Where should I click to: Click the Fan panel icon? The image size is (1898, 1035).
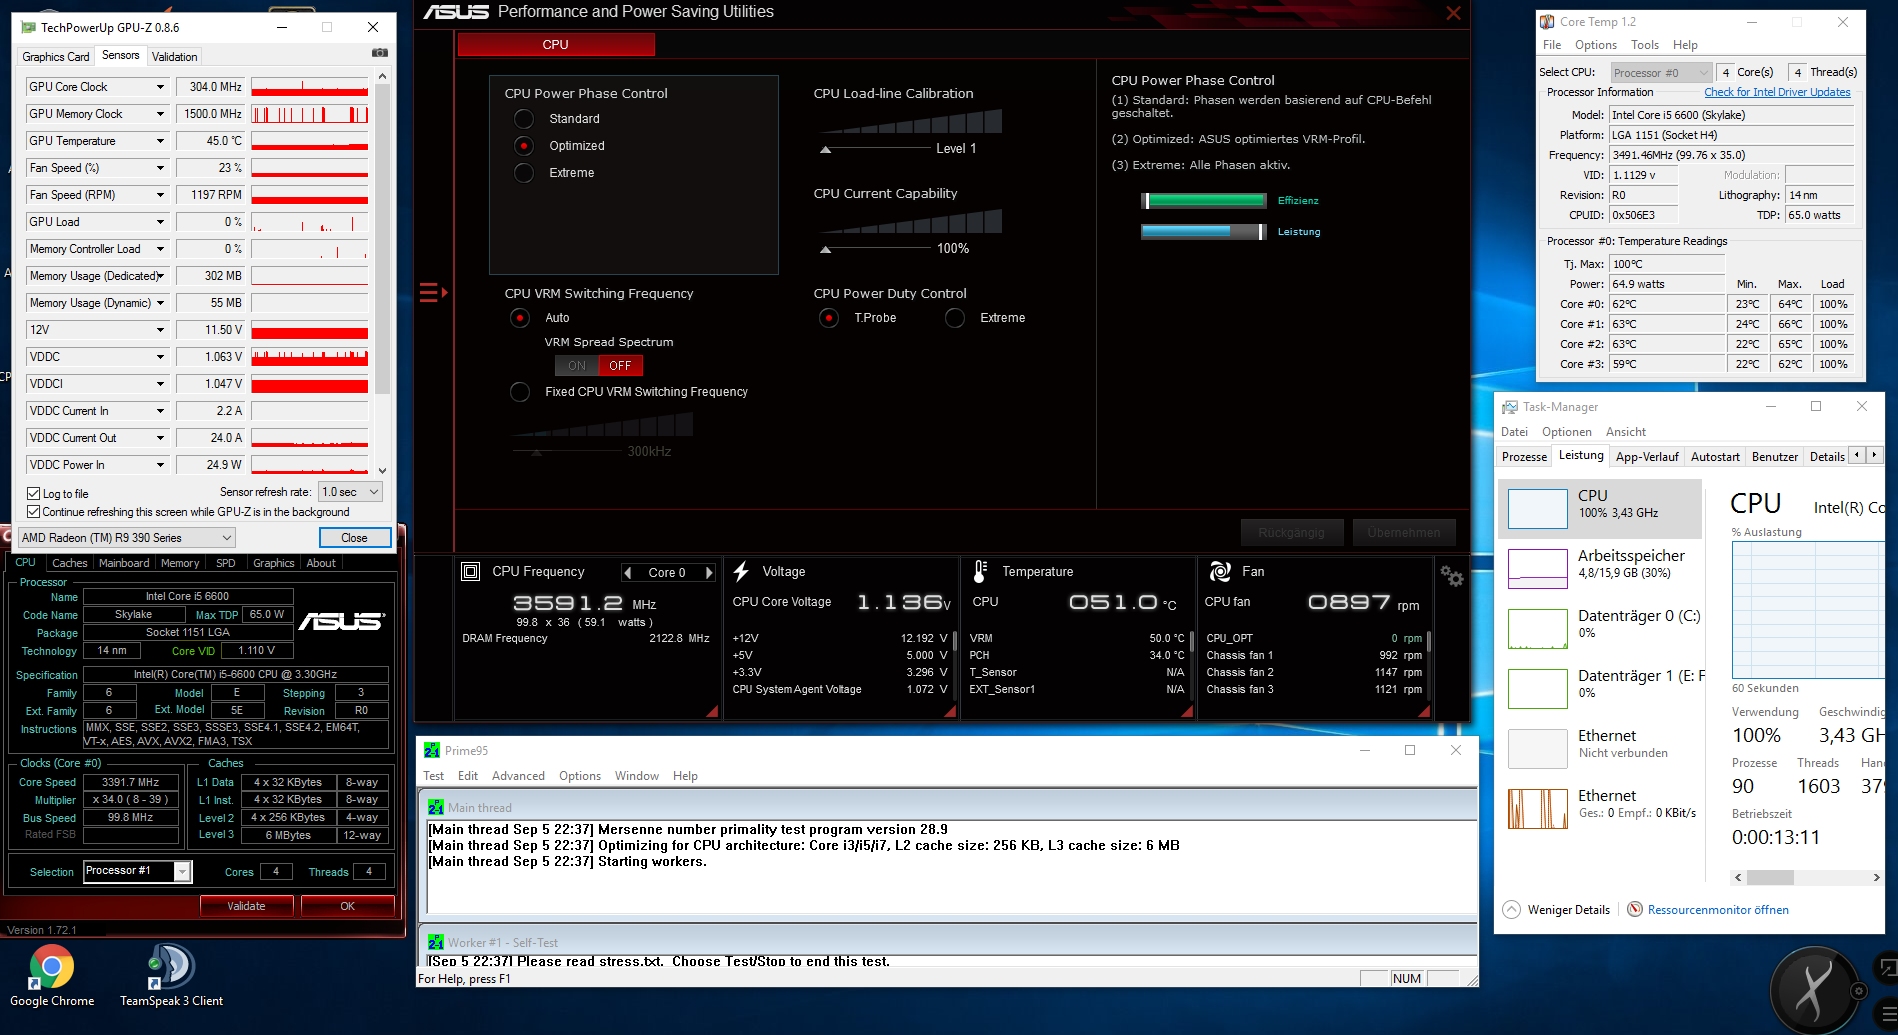[1220, 571]
